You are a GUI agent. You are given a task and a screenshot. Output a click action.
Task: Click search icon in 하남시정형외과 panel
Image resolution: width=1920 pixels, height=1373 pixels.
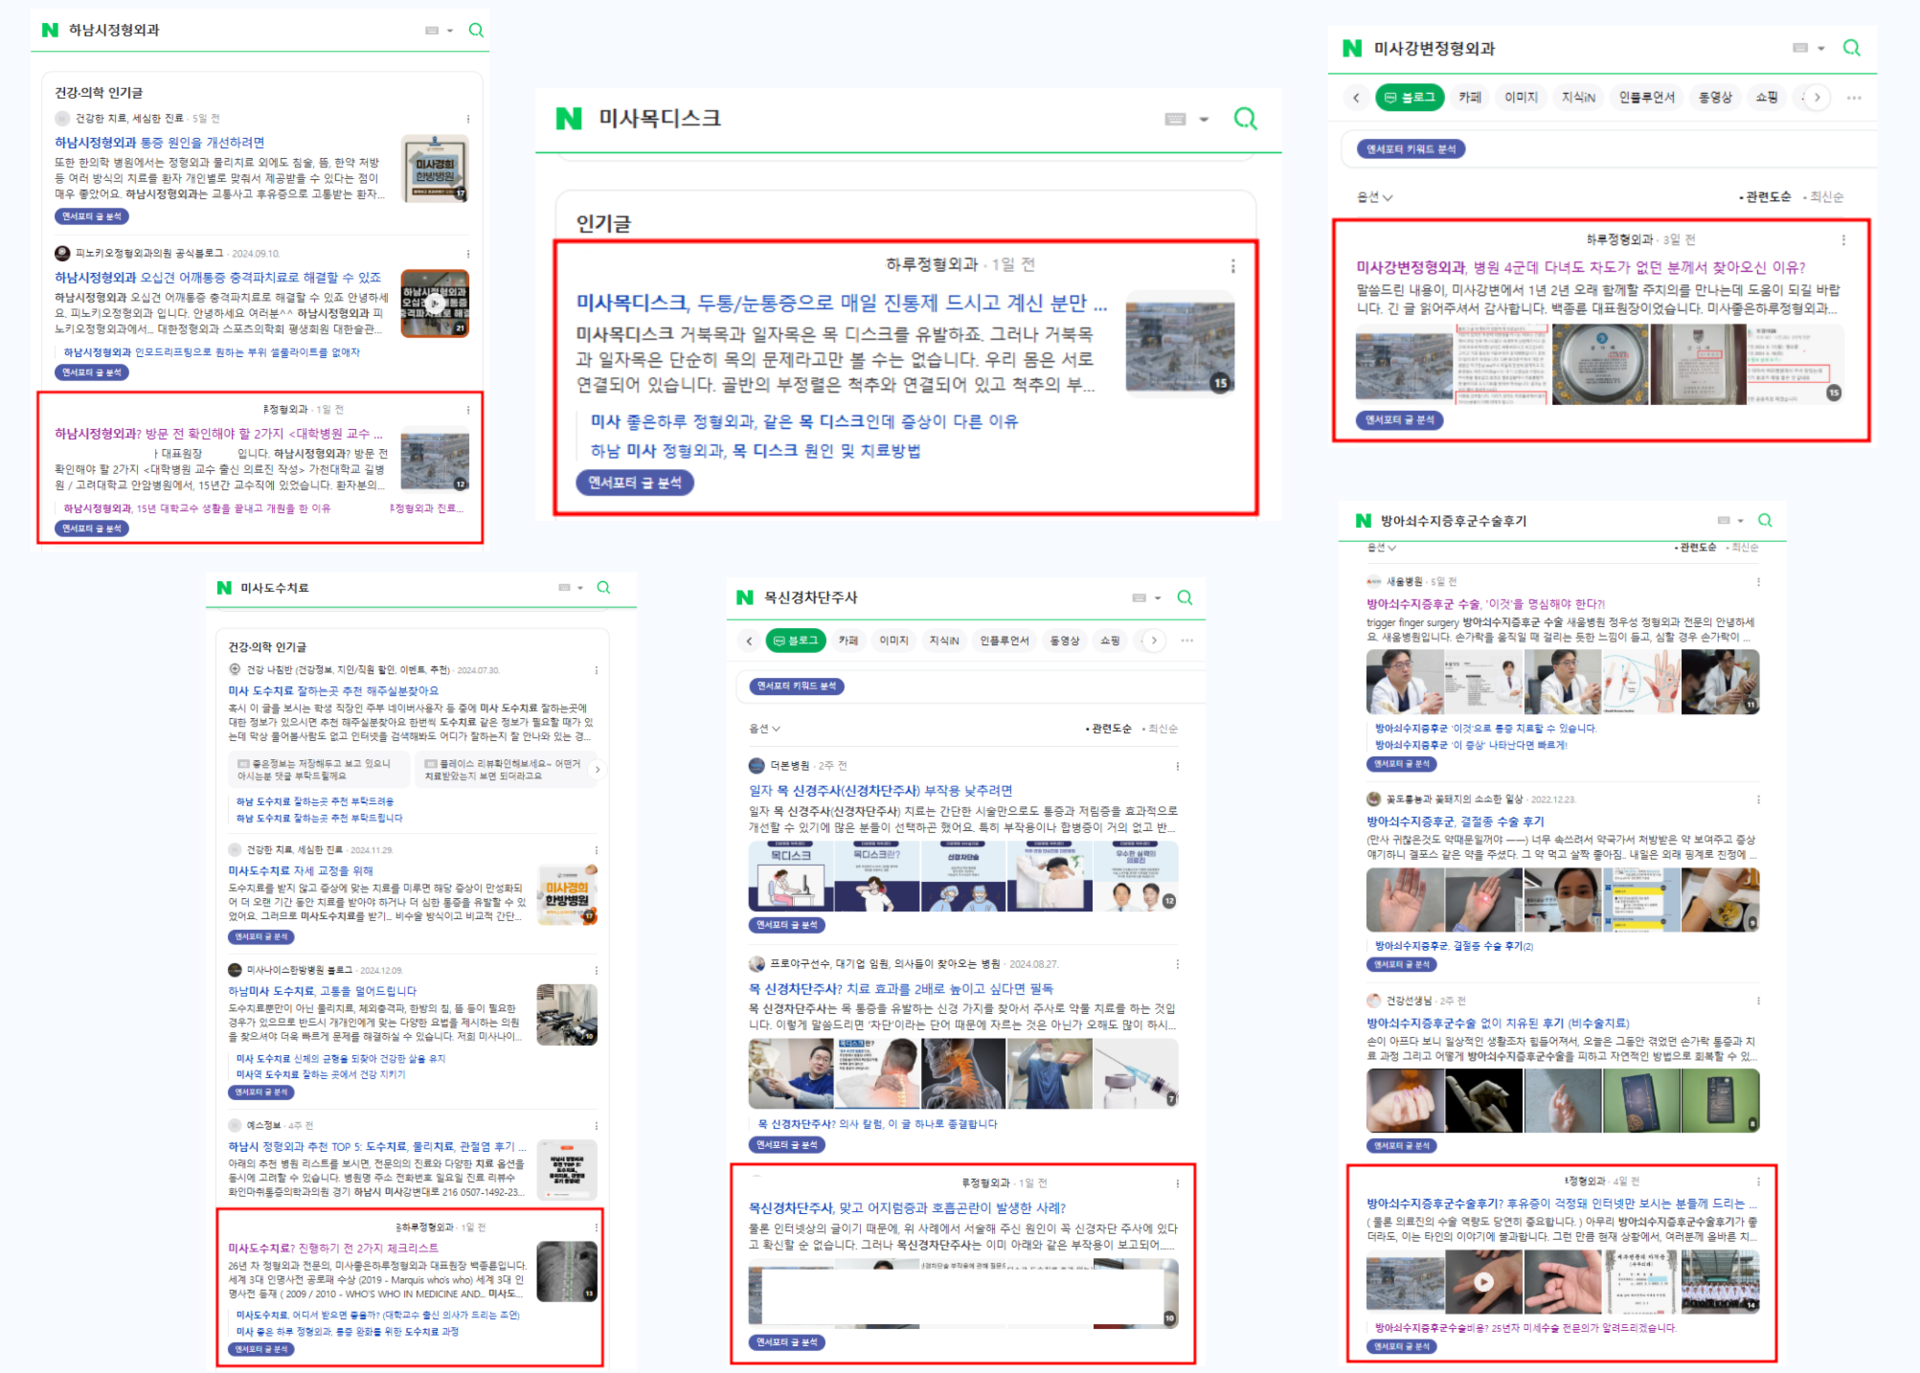476,30
